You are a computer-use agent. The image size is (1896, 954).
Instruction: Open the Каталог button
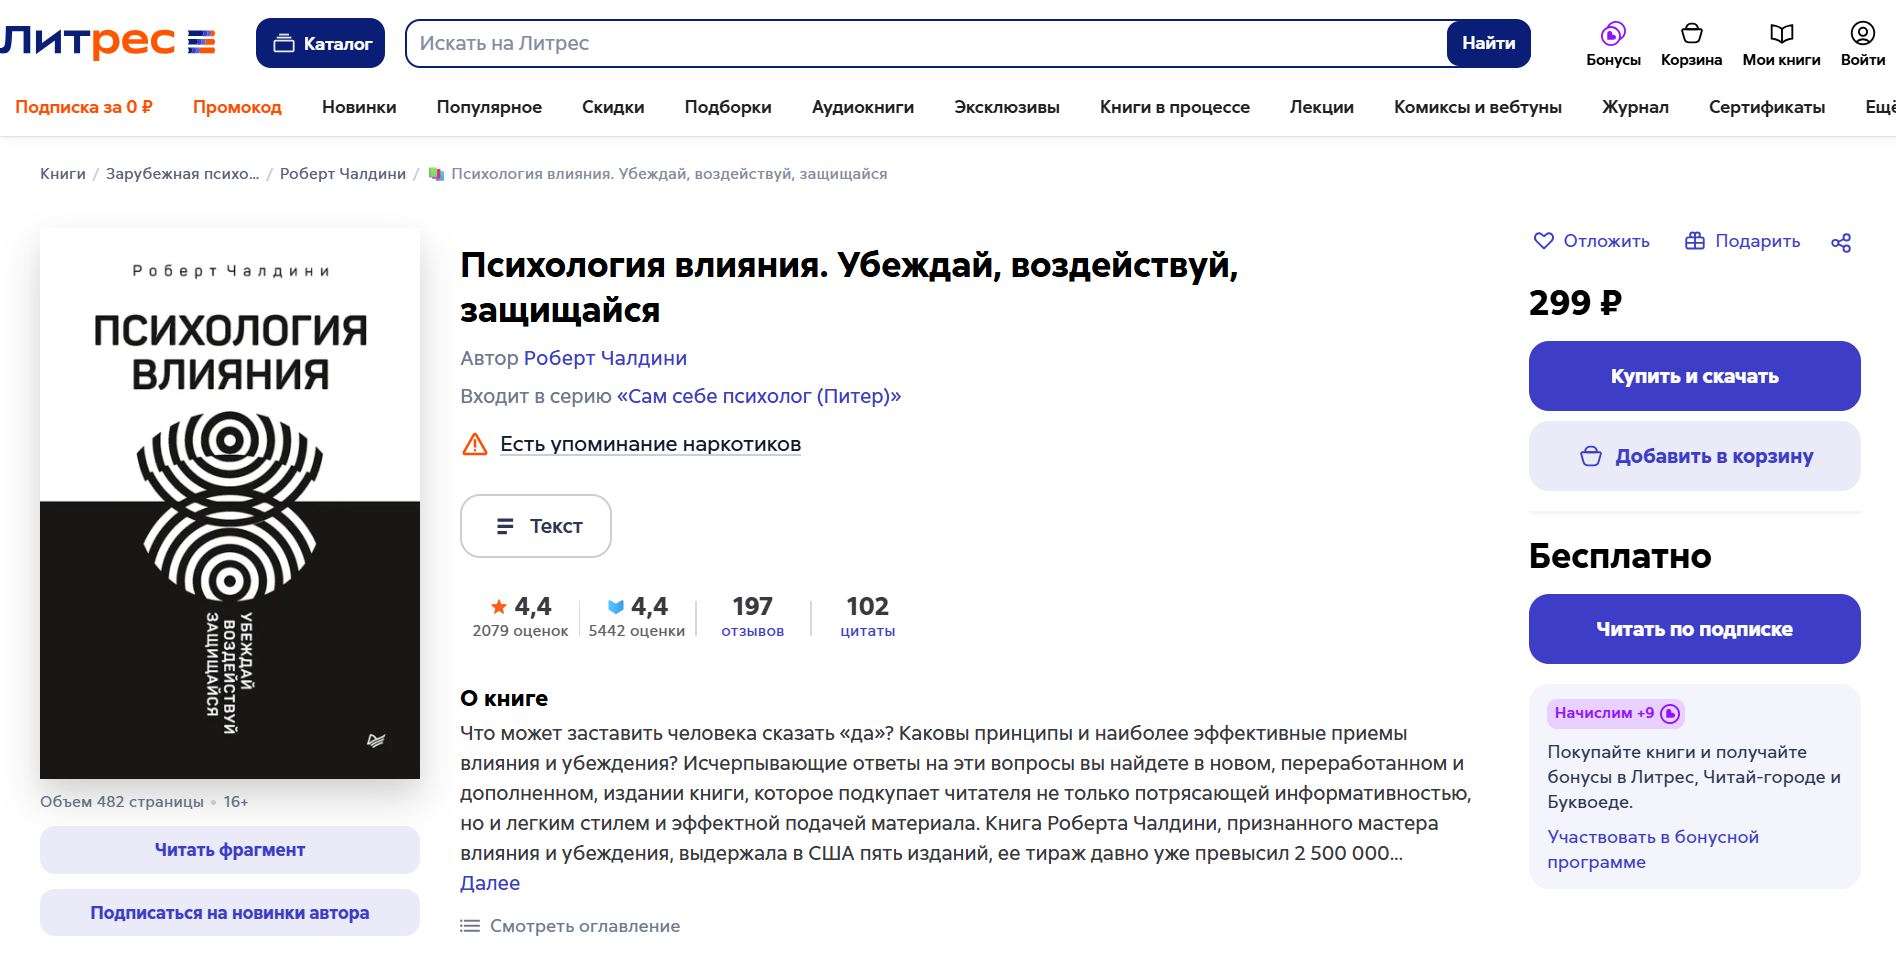click(x=320, y=43)
